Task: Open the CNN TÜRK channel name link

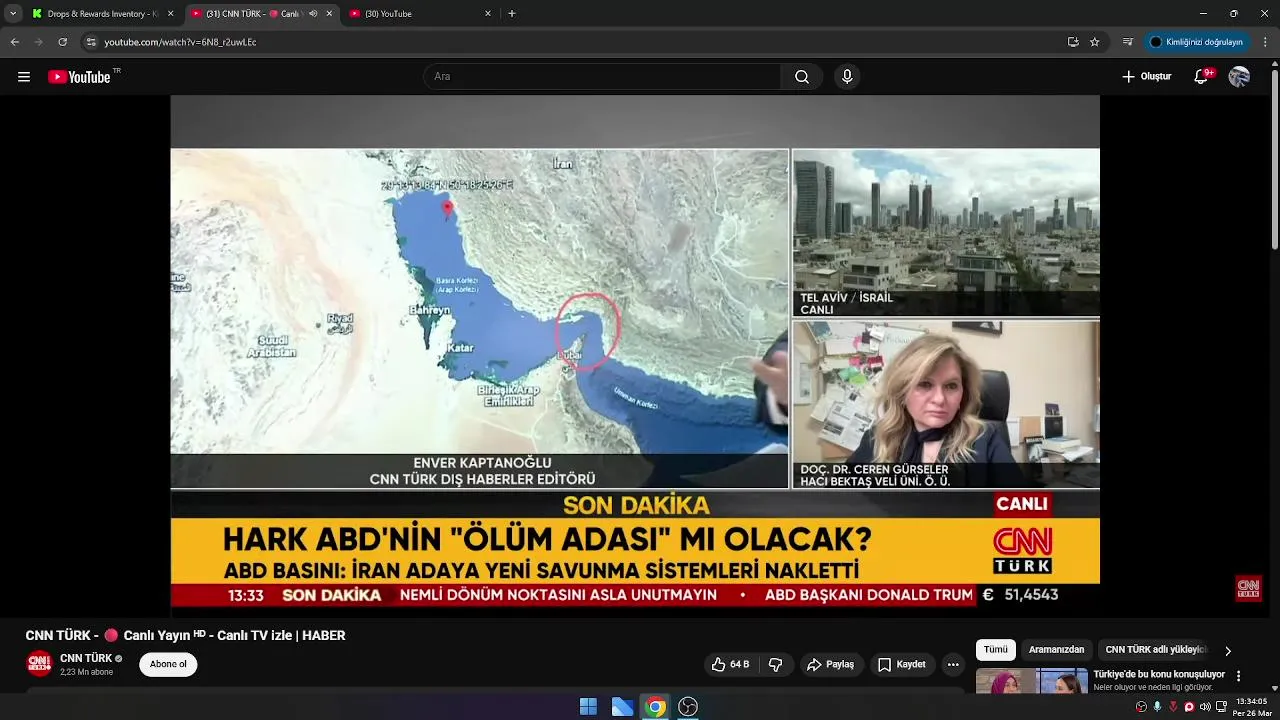Action: coord(86,658)
